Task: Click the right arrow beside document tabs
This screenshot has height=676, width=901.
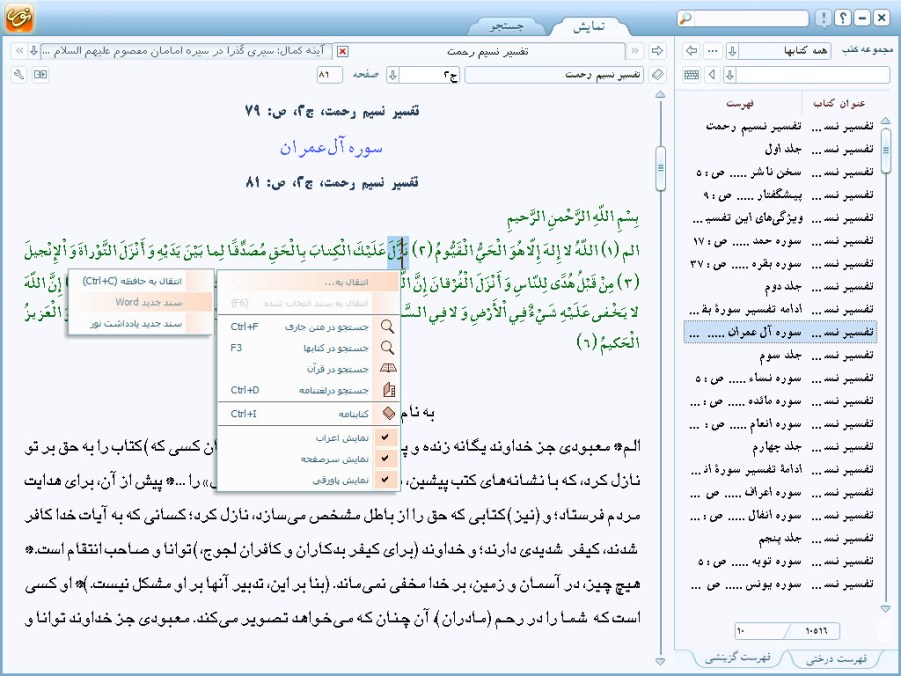Action: (657, 51)
